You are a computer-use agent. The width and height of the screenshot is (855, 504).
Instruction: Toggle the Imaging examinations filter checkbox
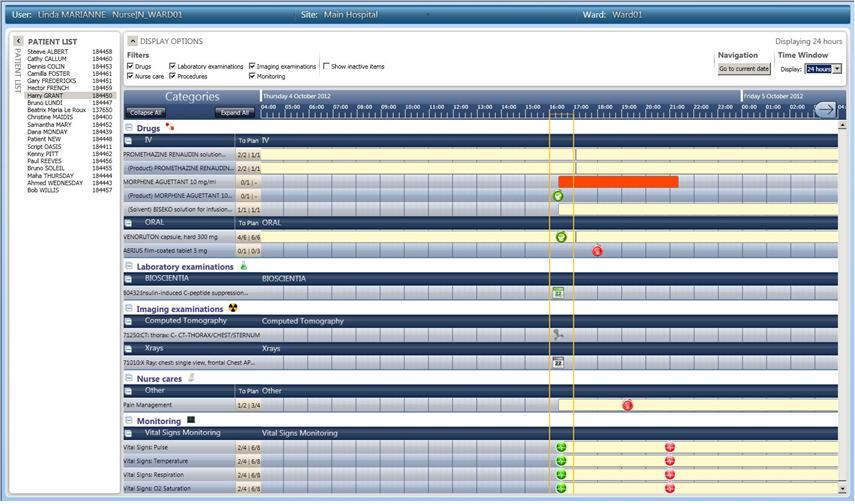click(x=252, y=66)
